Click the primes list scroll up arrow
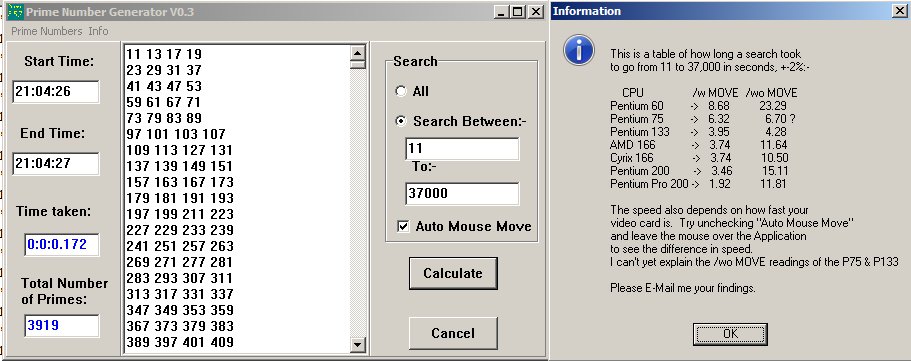The image size is (911, 361). click(358, 52)
